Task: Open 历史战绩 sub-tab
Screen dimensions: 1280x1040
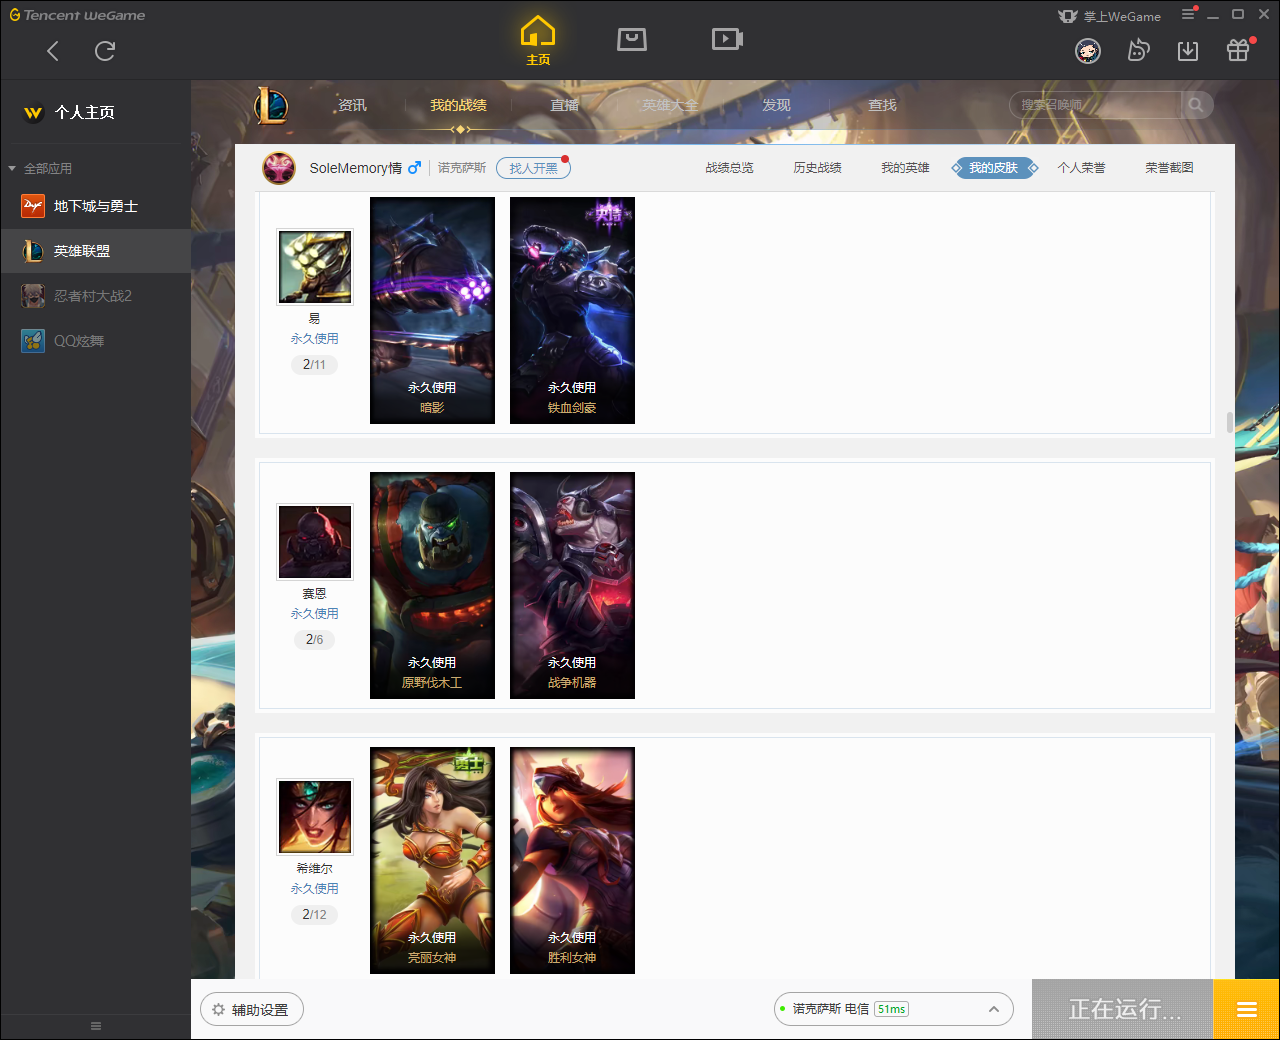Action: tap(817, 168)
